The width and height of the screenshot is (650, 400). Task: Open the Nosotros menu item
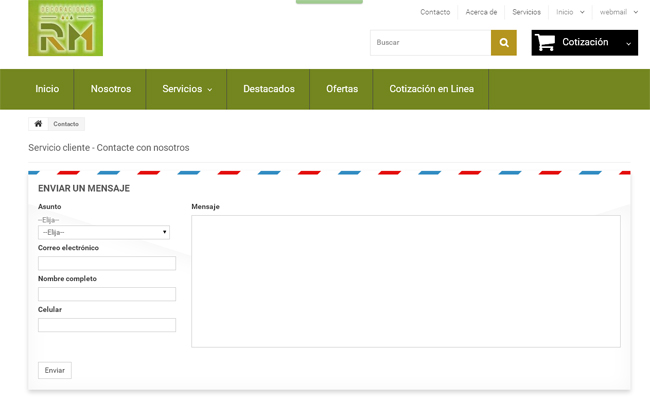111,89
